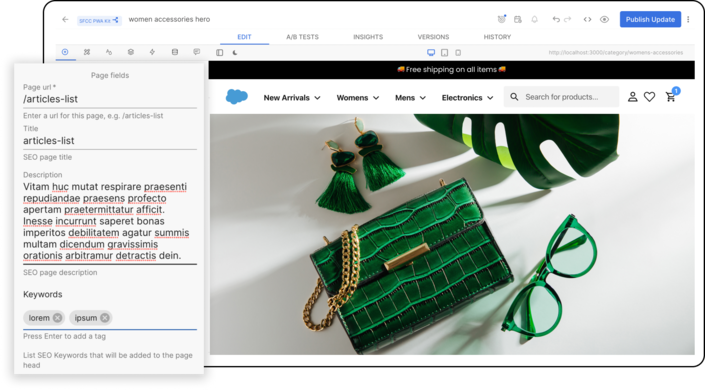Viewport: 705px width, 390px height.
Task: Switch to the INSIGHTS tab
Action: click(368, 37)
